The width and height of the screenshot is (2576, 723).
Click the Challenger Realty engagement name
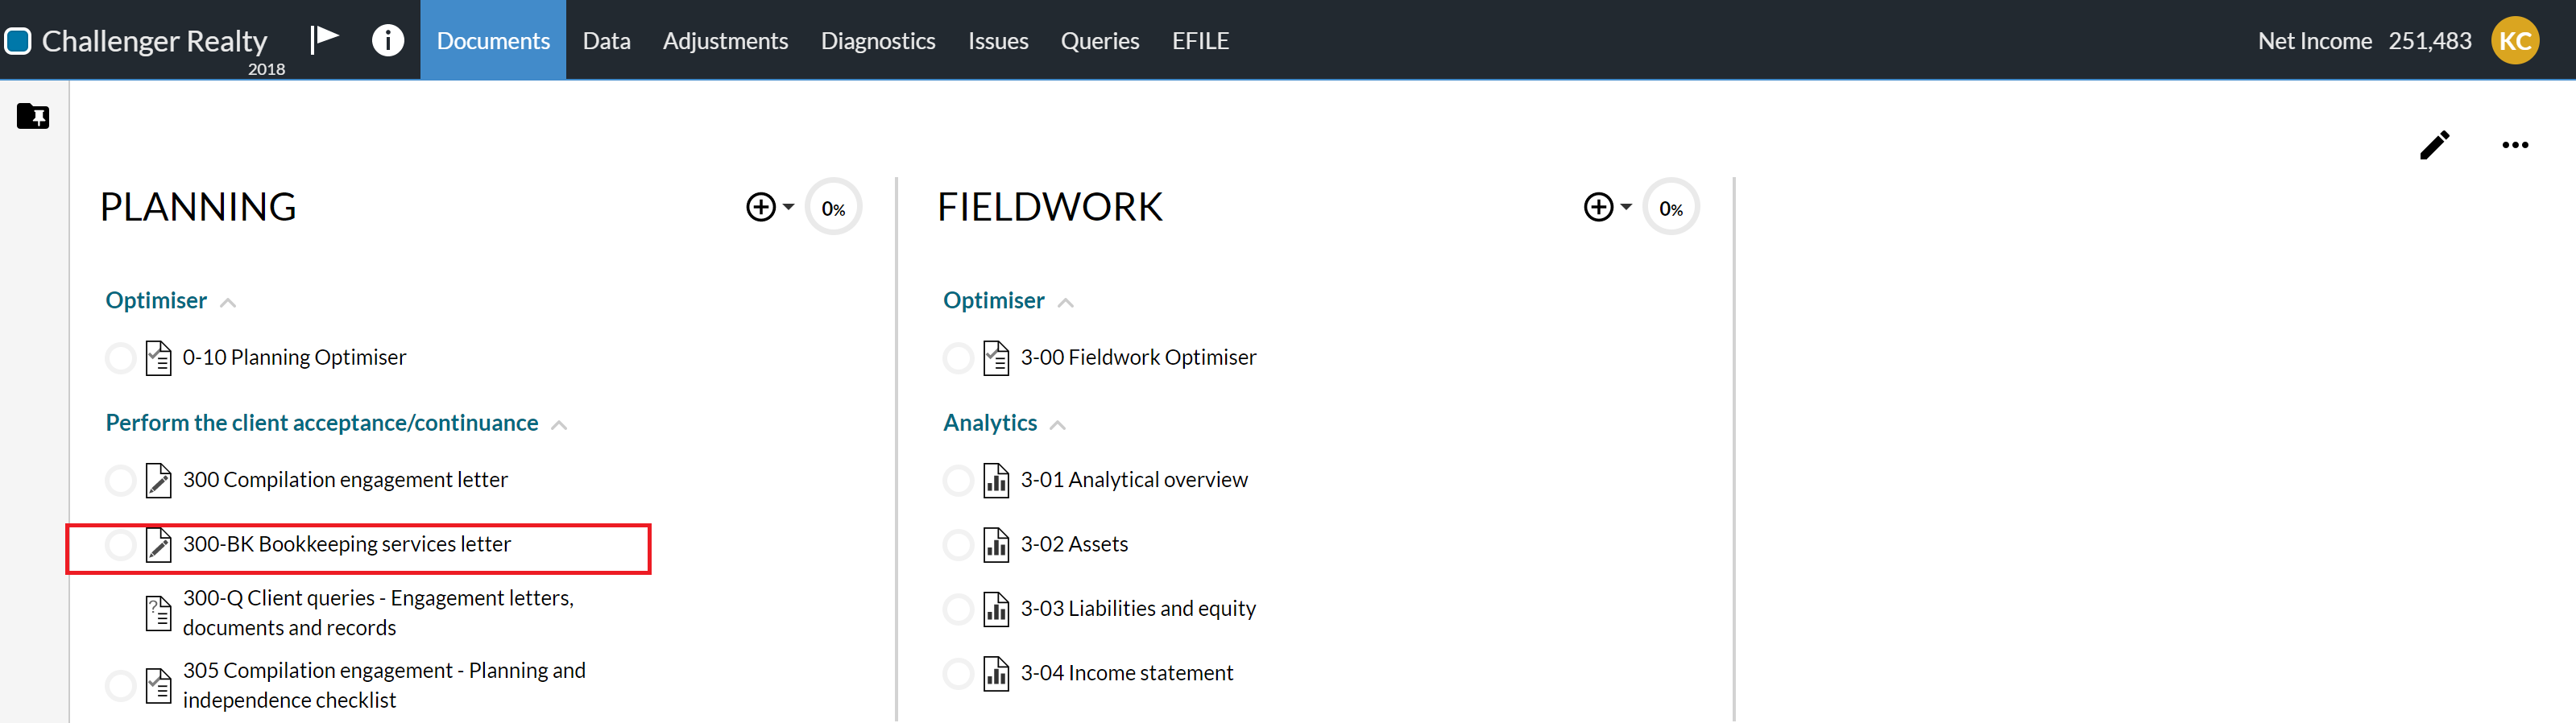[154, 41]
